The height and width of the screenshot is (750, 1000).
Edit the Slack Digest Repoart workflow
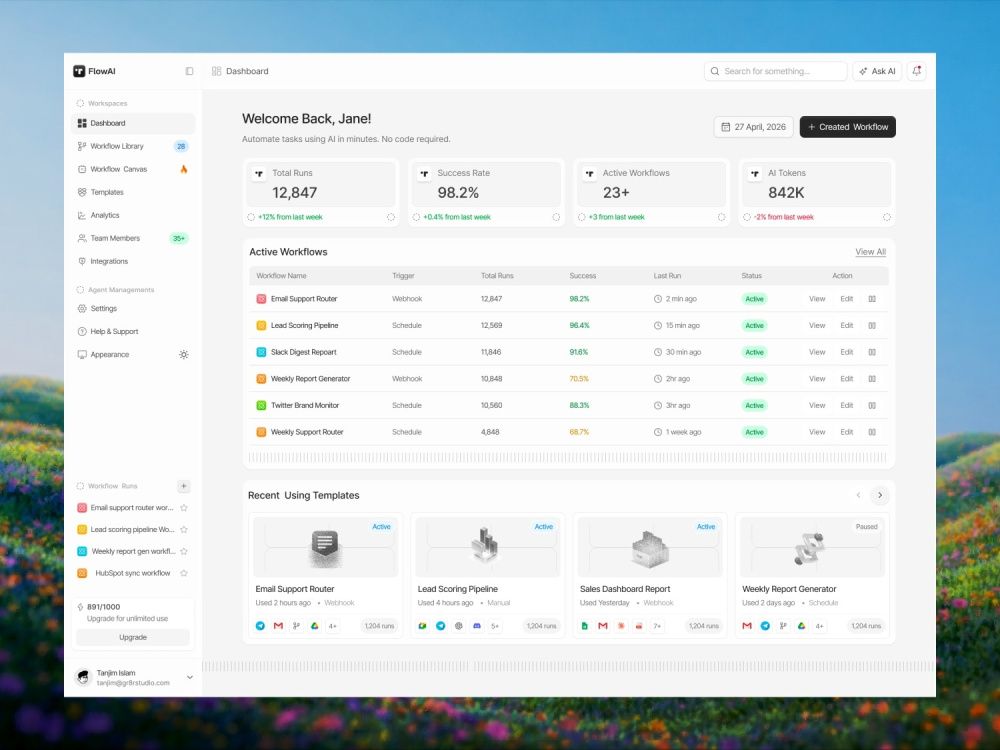click(846, 352)
